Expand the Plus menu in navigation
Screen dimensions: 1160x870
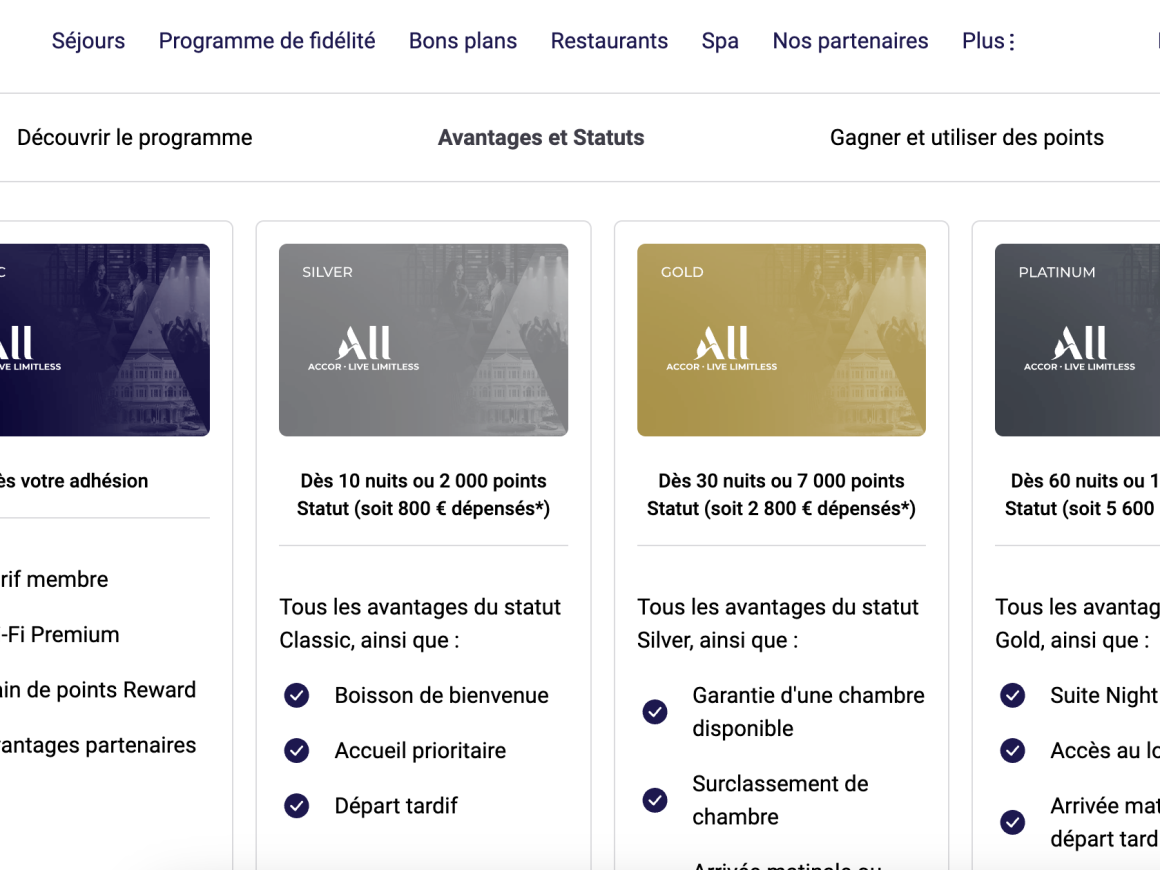pos(988,41)
